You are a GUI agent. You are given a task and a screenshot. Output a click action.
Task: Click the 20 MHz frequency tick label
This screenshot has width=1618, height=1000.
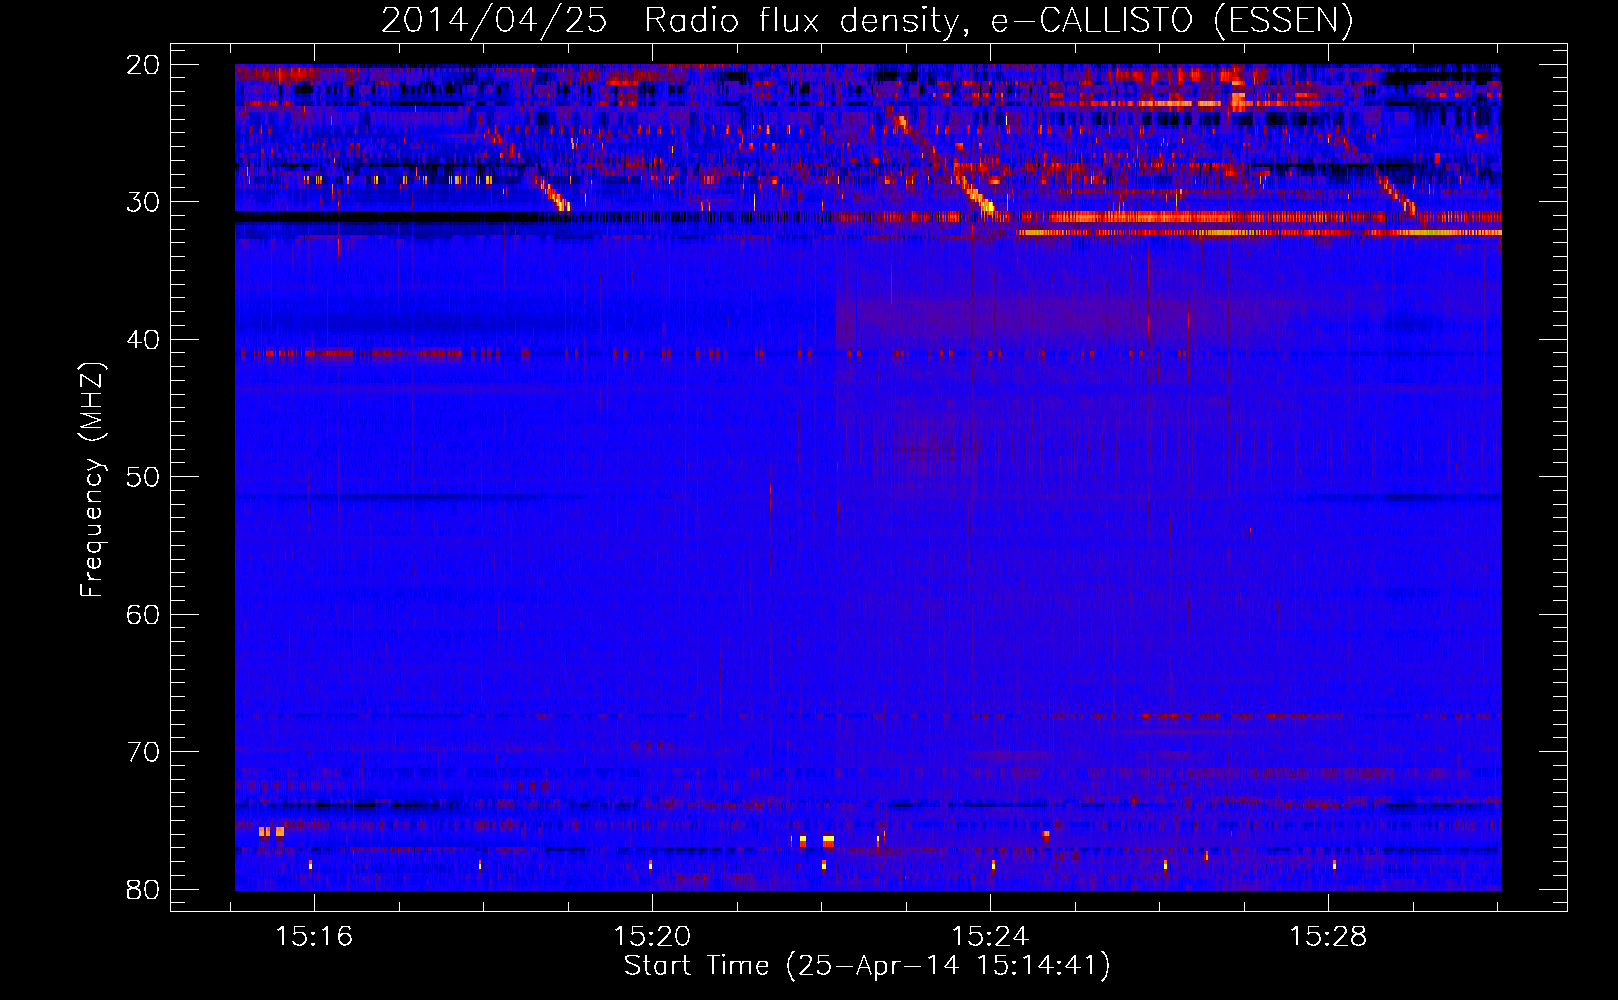coord(143,65)
